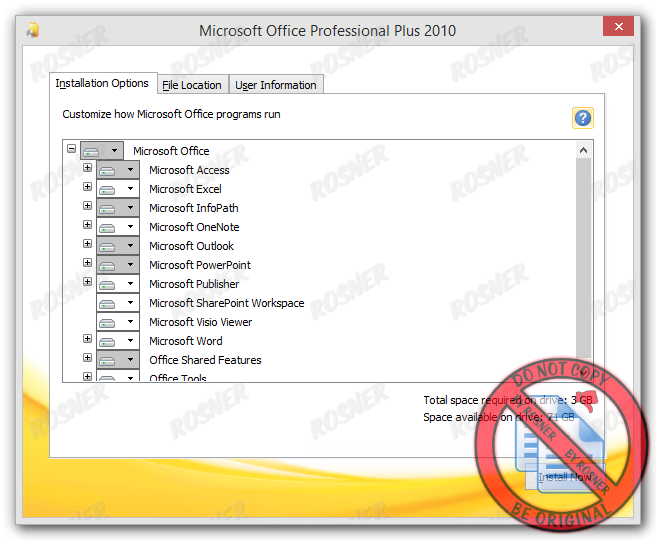Select the Microsoft InfoPath label
The height and width of the screenshot is (540, 656).
click(194, 208)
